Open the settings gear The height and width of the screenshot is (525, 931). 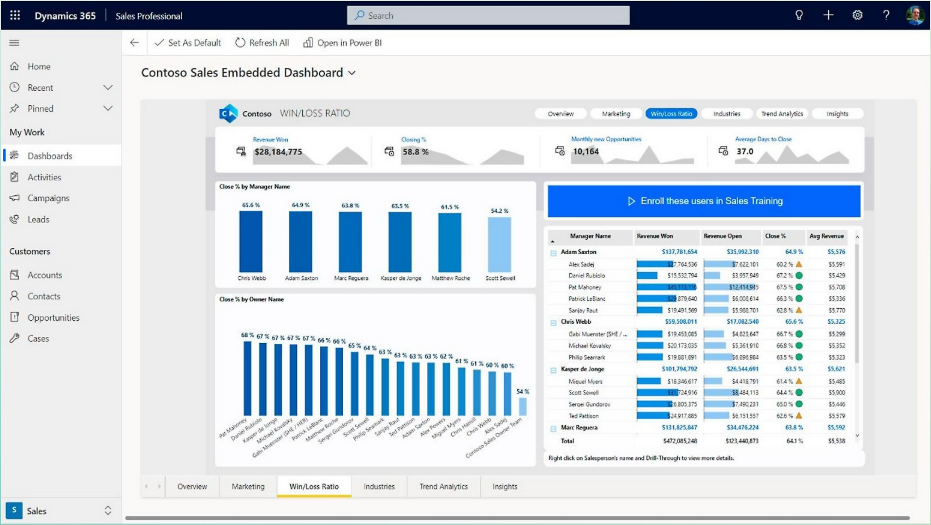(857, 15)
